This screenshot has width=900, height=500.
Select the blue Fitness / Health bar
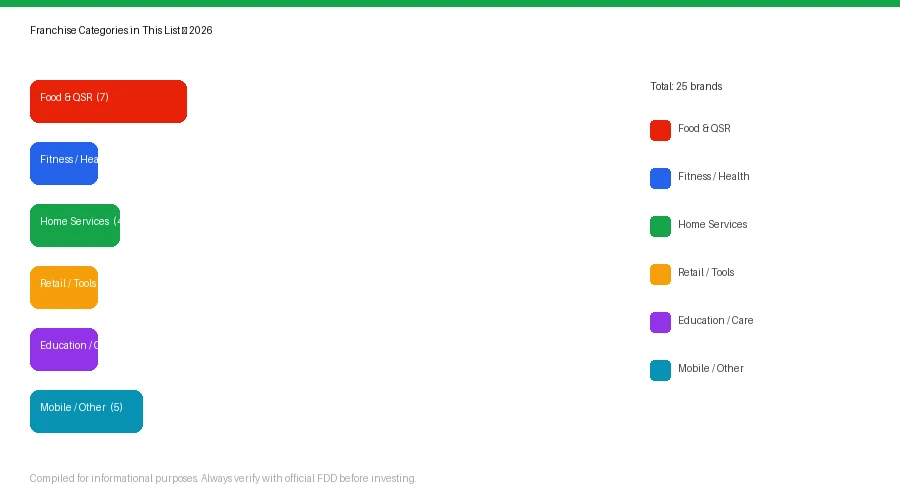tap(64, 163)
